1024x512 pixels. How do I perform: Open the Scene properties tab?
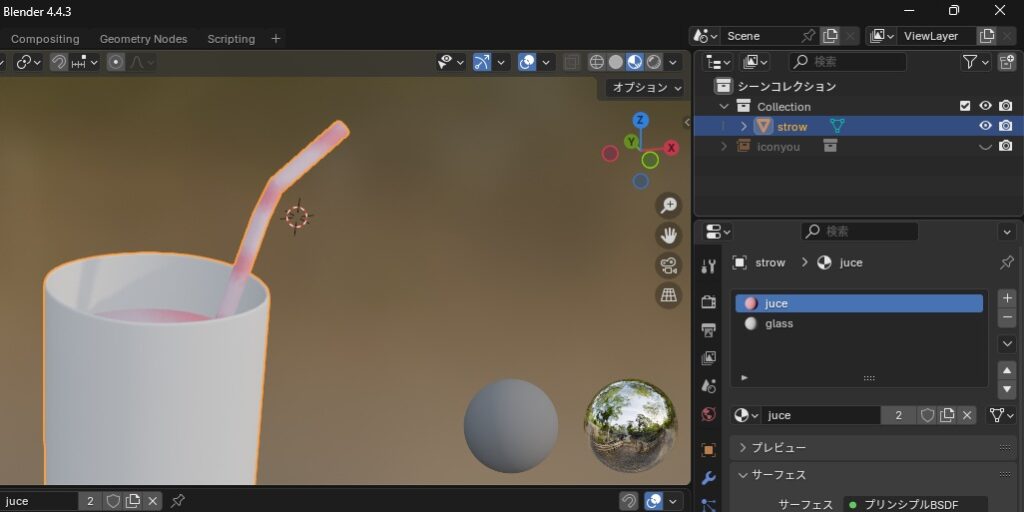[709, 386]
